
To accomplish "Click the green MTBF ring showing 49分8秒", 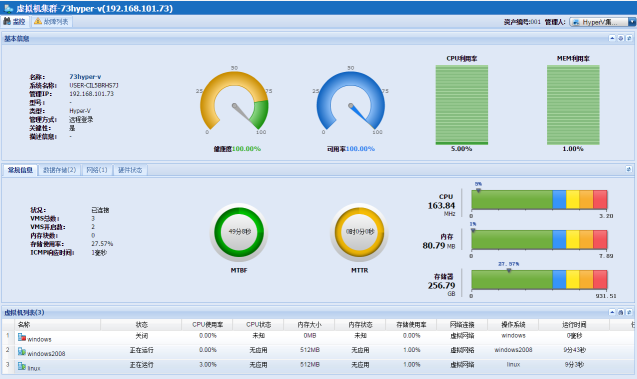I will (x=239, y=232).
